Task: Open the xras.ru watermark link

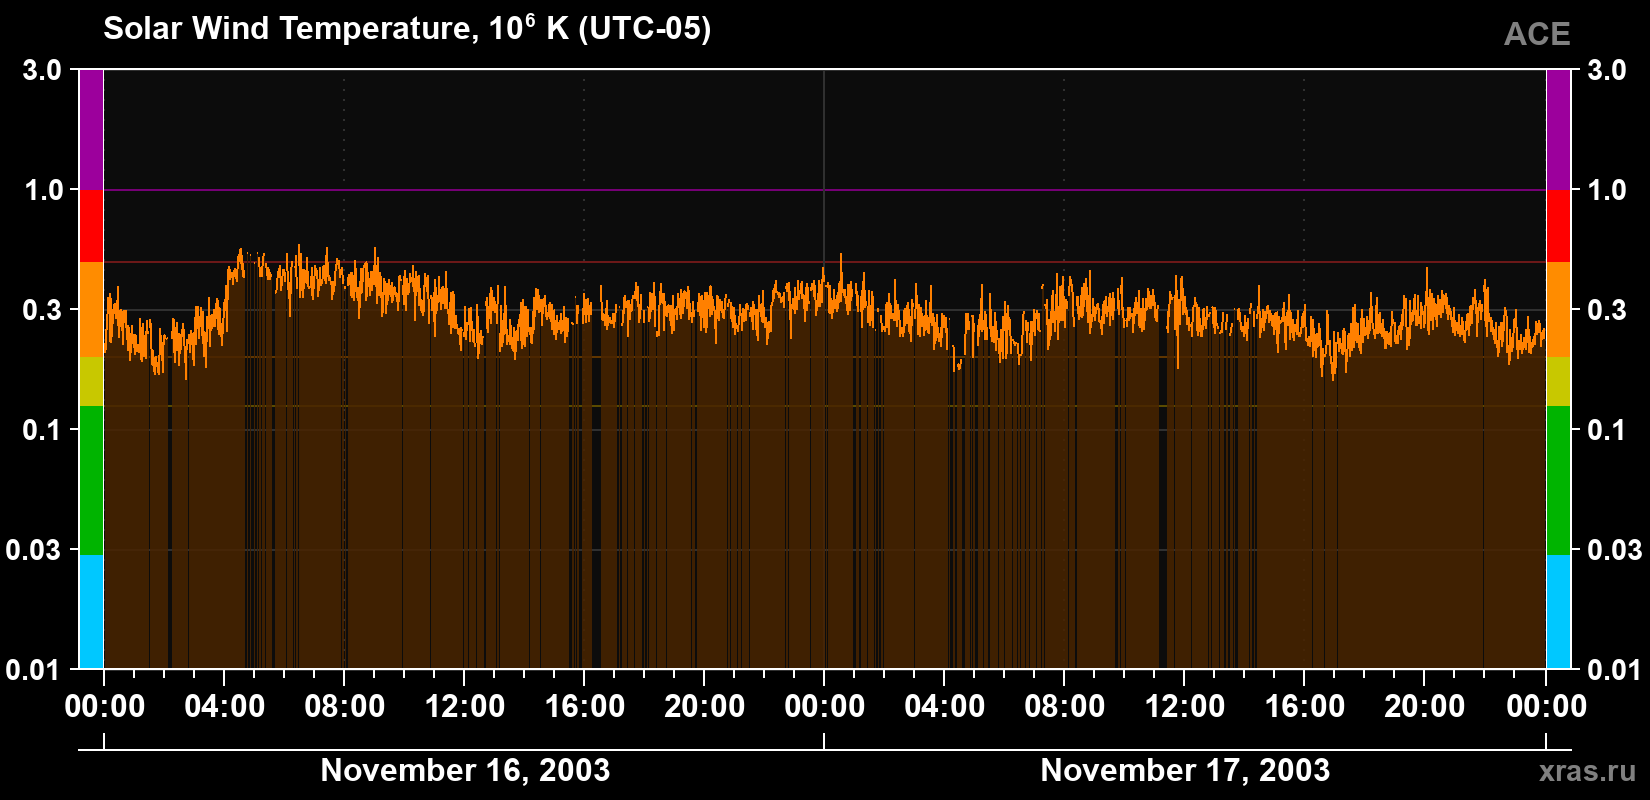Action: pos(1587,771)
